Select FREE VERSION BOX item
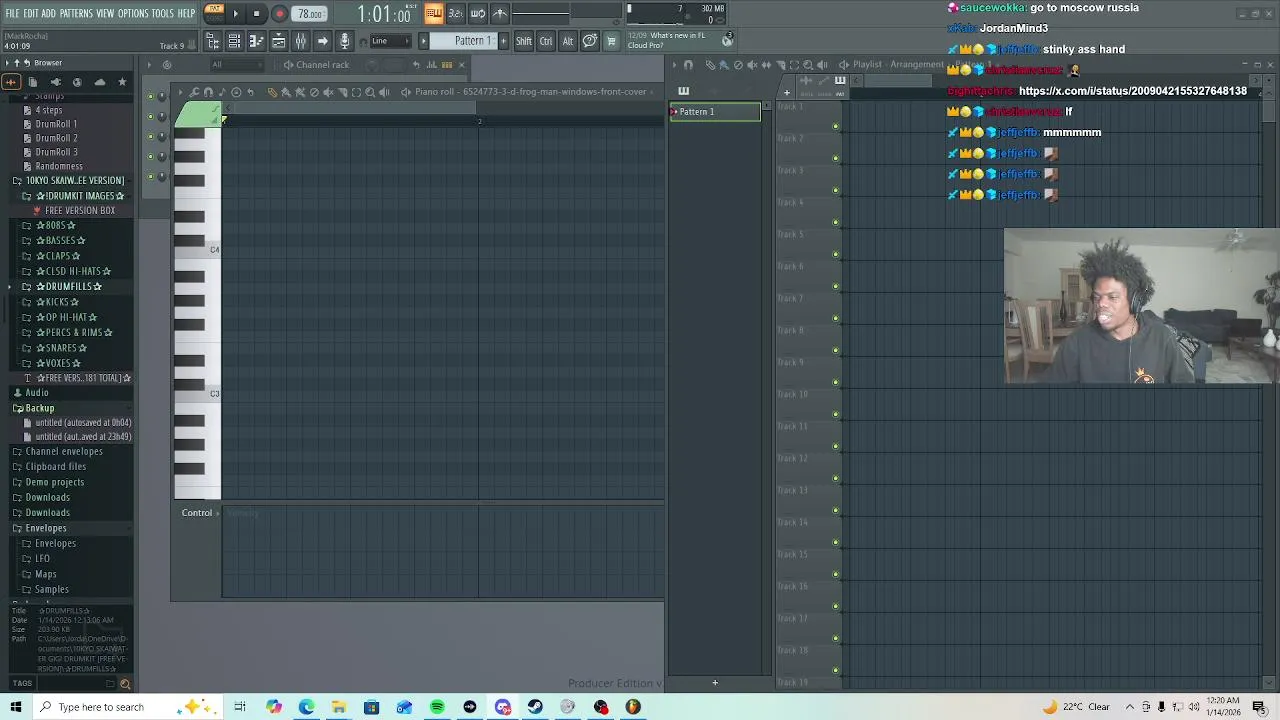 point(80,211)
